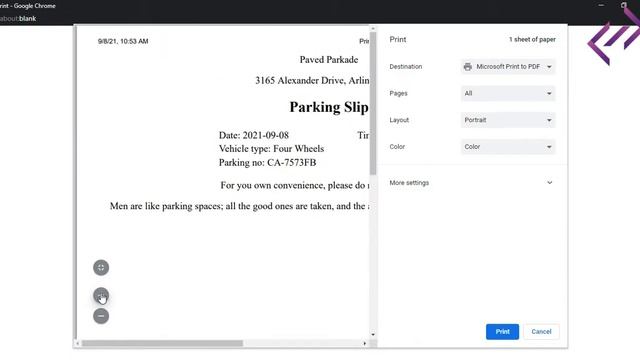Viewport: 640px width, 360px height.
Task: Click the printer icon in Destination
Action: [x=468, y=67]
